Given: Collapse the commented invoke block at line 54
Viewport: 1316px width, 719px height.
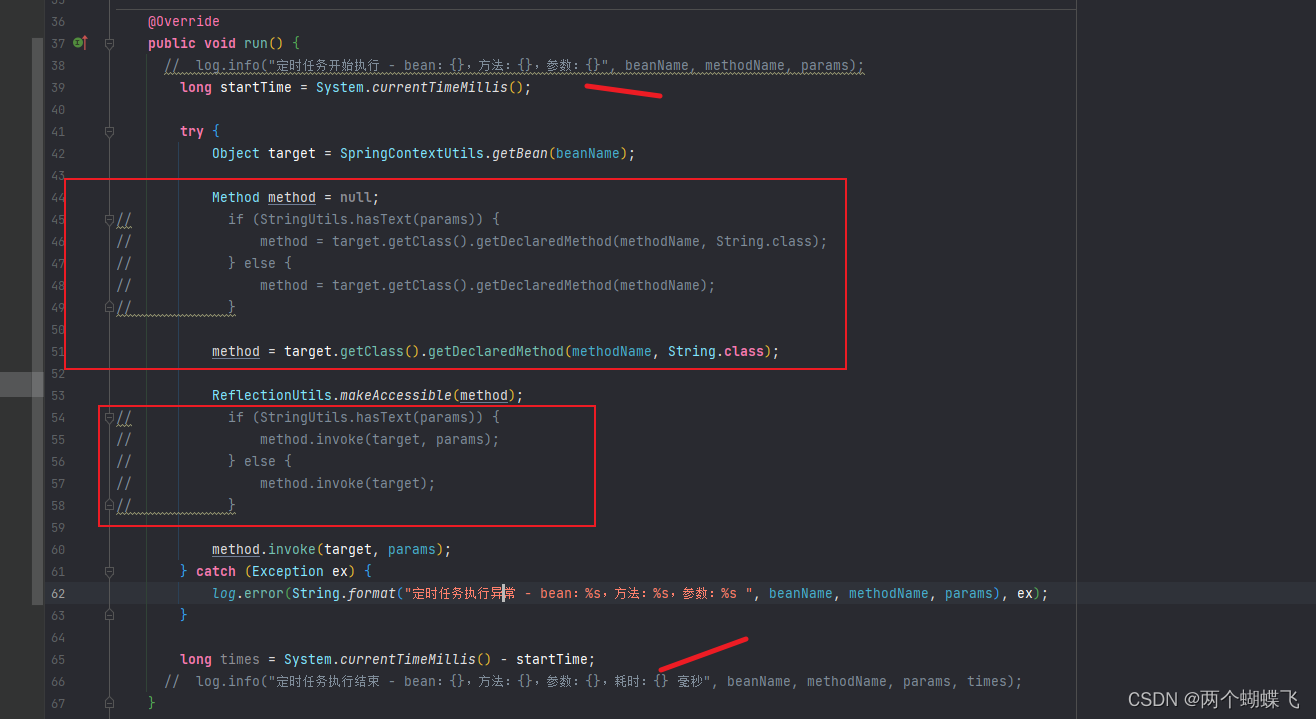Looking at the screenshot, I should coord(110,417).
